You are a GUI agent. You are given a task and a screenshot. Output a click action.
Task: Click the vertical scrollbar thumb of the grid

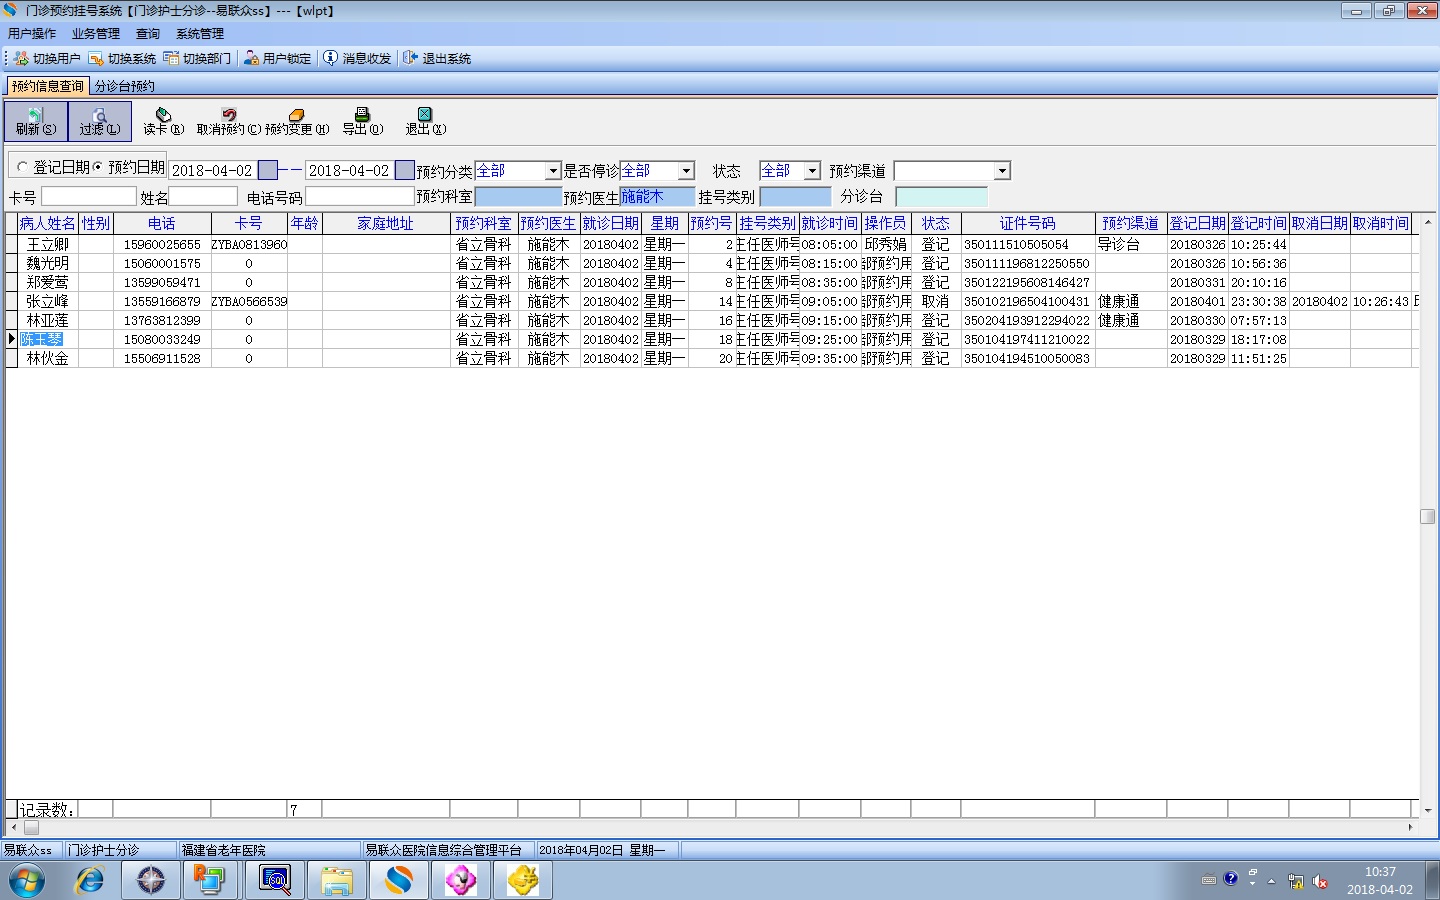(1428, 516)
